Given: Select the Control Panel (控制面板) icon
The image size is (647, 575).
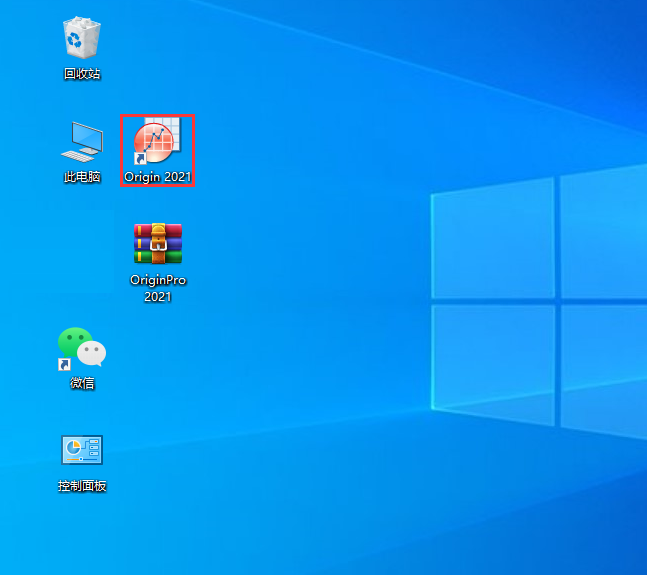Looking at the screenshot, I should (x=82, y=451).
